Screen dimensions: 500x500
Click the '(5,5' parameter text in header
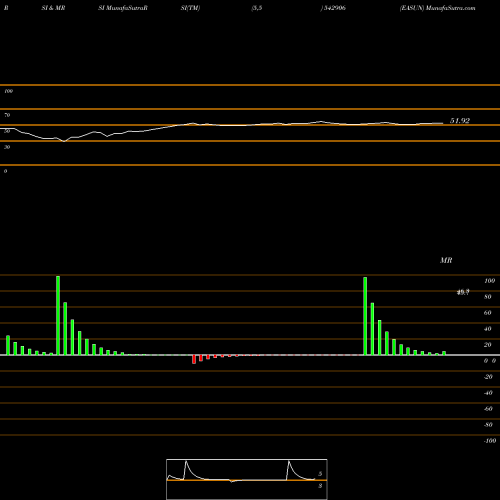click(257, 8)
